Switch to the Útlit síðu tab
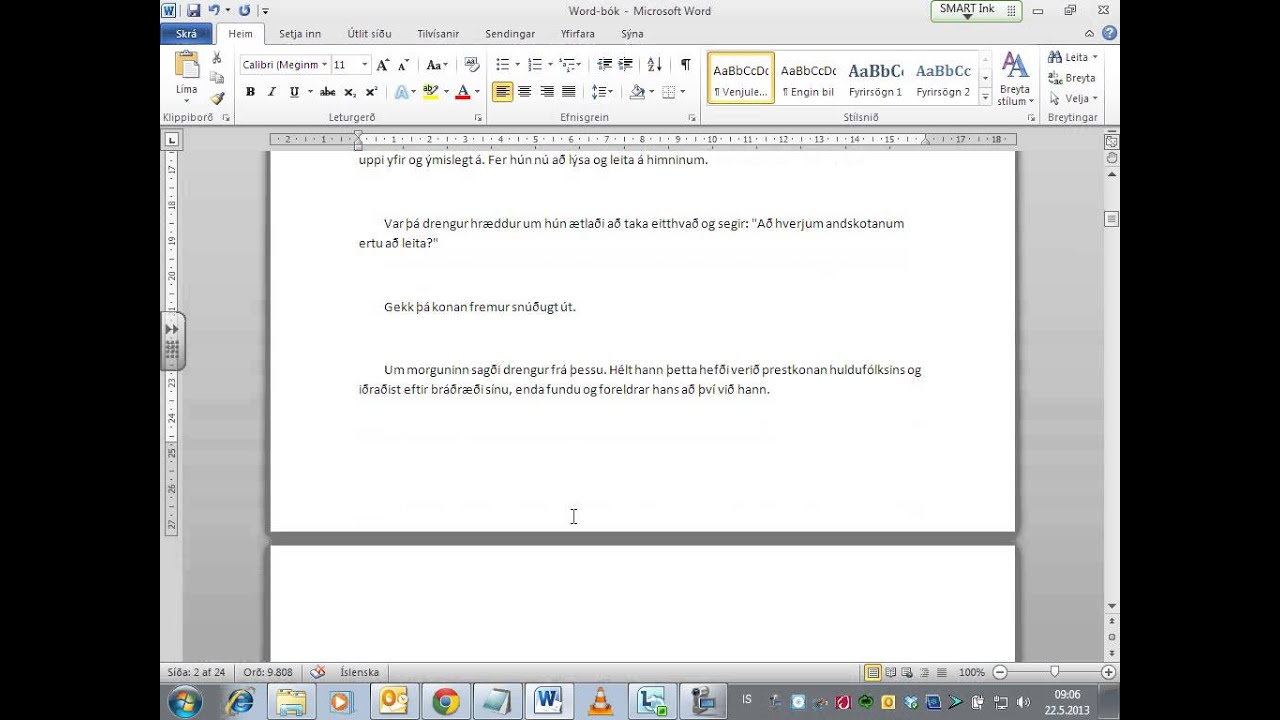1280x720 pixels. click(x=369, y=33)
